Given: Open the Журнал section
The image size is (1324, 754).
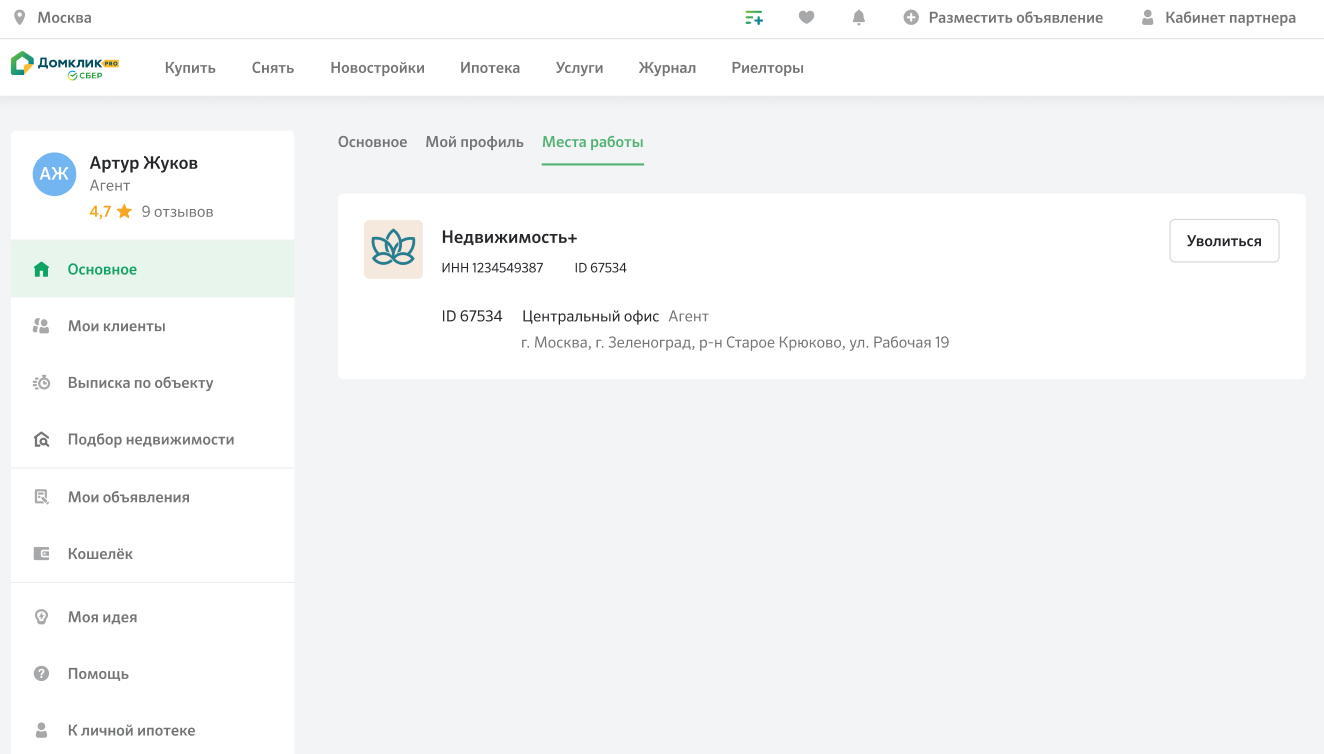Looking at the screenshot, I should tap(667, 68).
